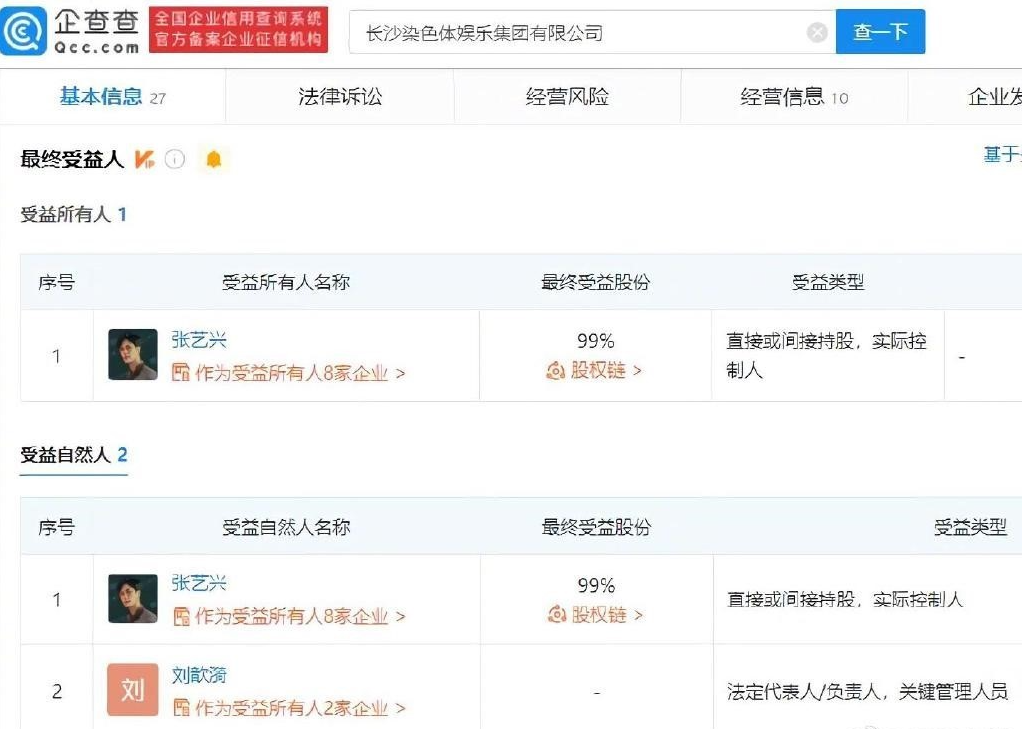Click upper 最终受益股份 column header
This screenshot has height=729, width=1022.
[595, 282]
